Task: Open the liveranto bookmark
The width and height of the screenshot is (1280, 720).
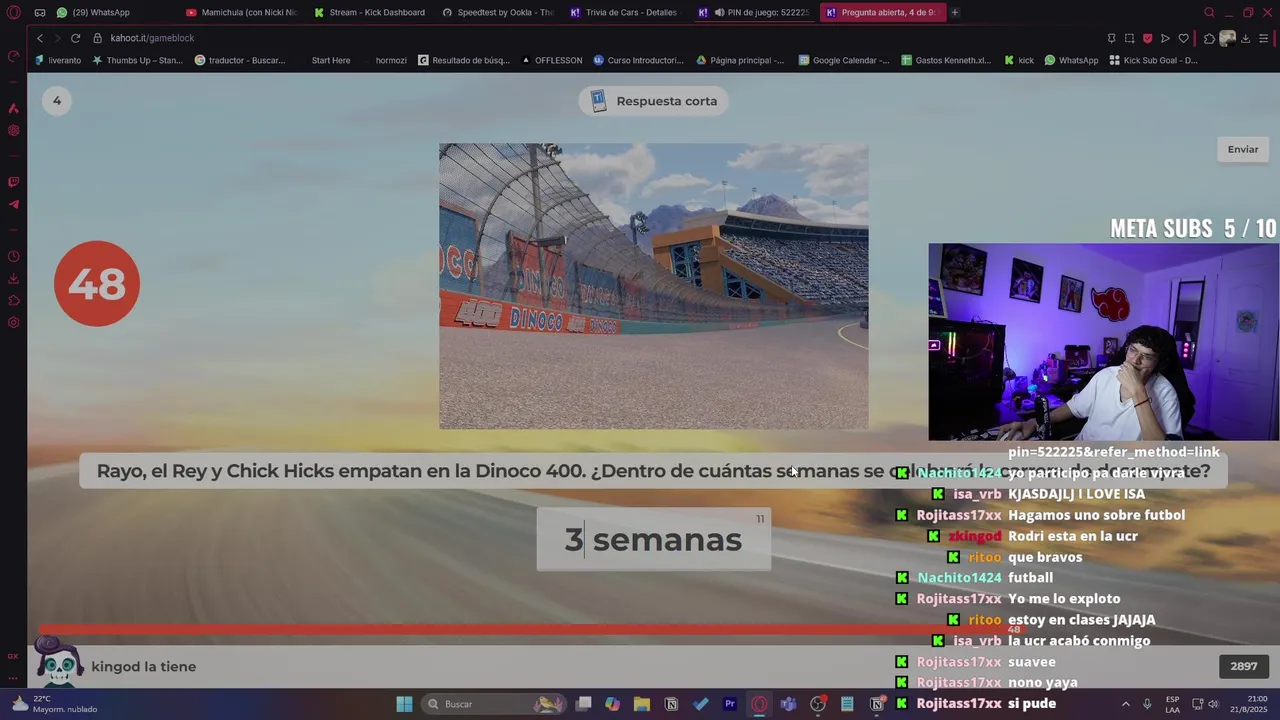Action: [x=58, y=60]
